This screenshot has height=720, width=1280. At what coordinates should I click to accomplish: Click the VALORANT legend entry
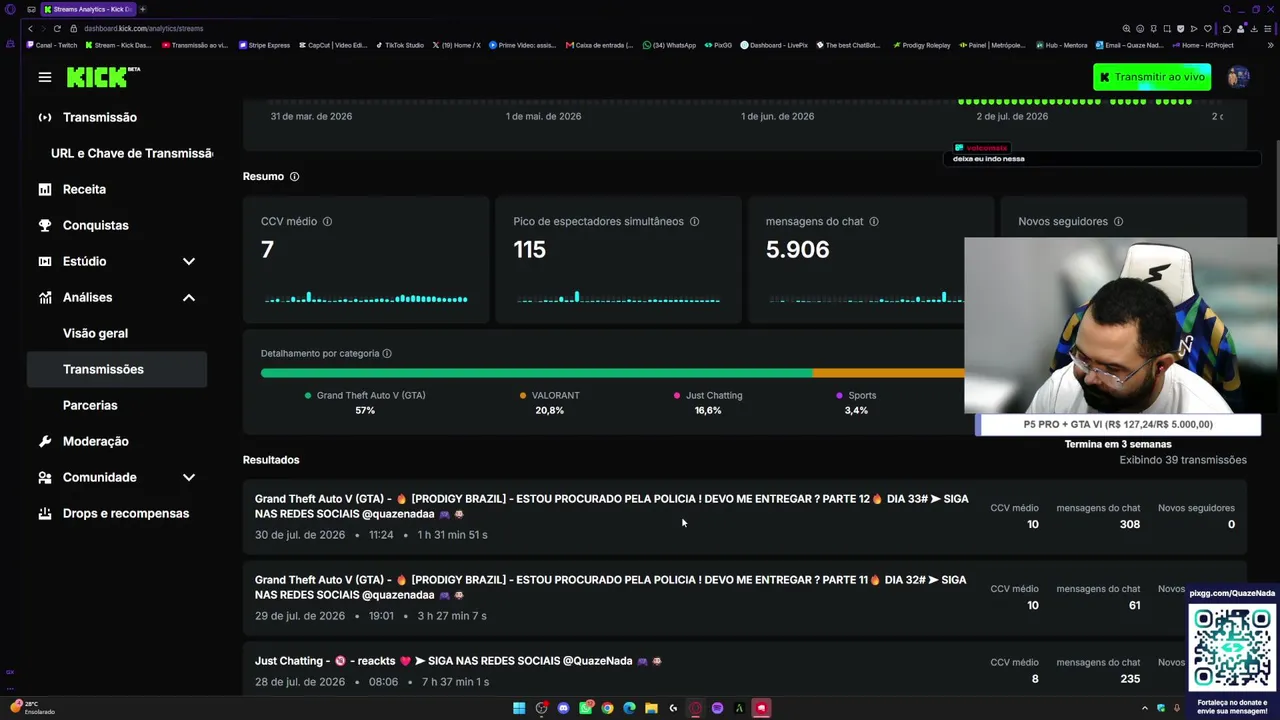[549, 402]
